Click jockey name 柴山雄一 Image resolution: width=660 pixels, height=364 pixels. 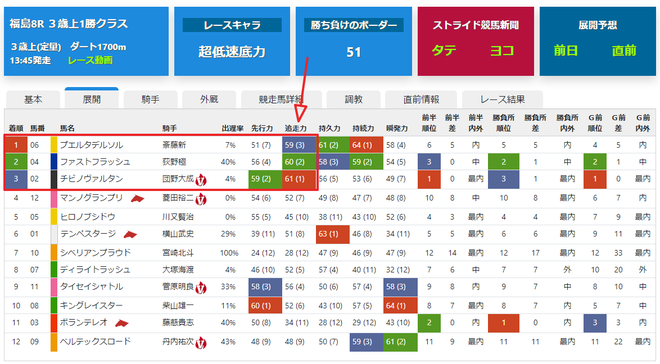click(x=178, y=306)
